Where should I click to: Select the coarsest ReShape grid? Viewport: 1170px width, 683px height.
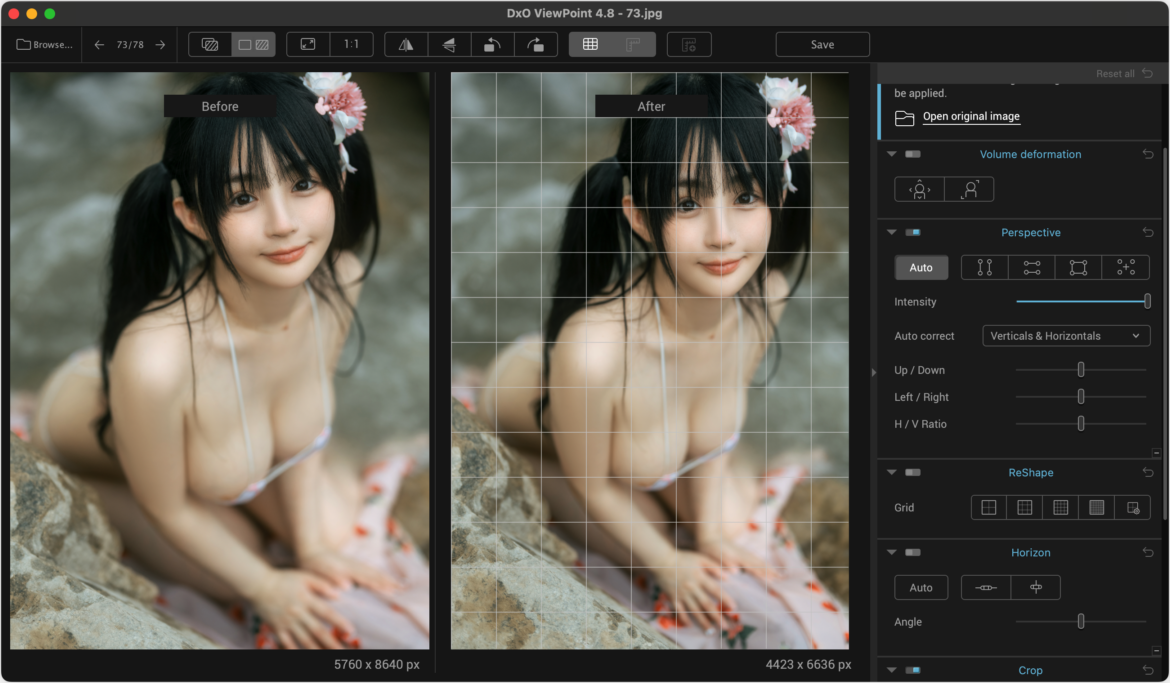989,508
